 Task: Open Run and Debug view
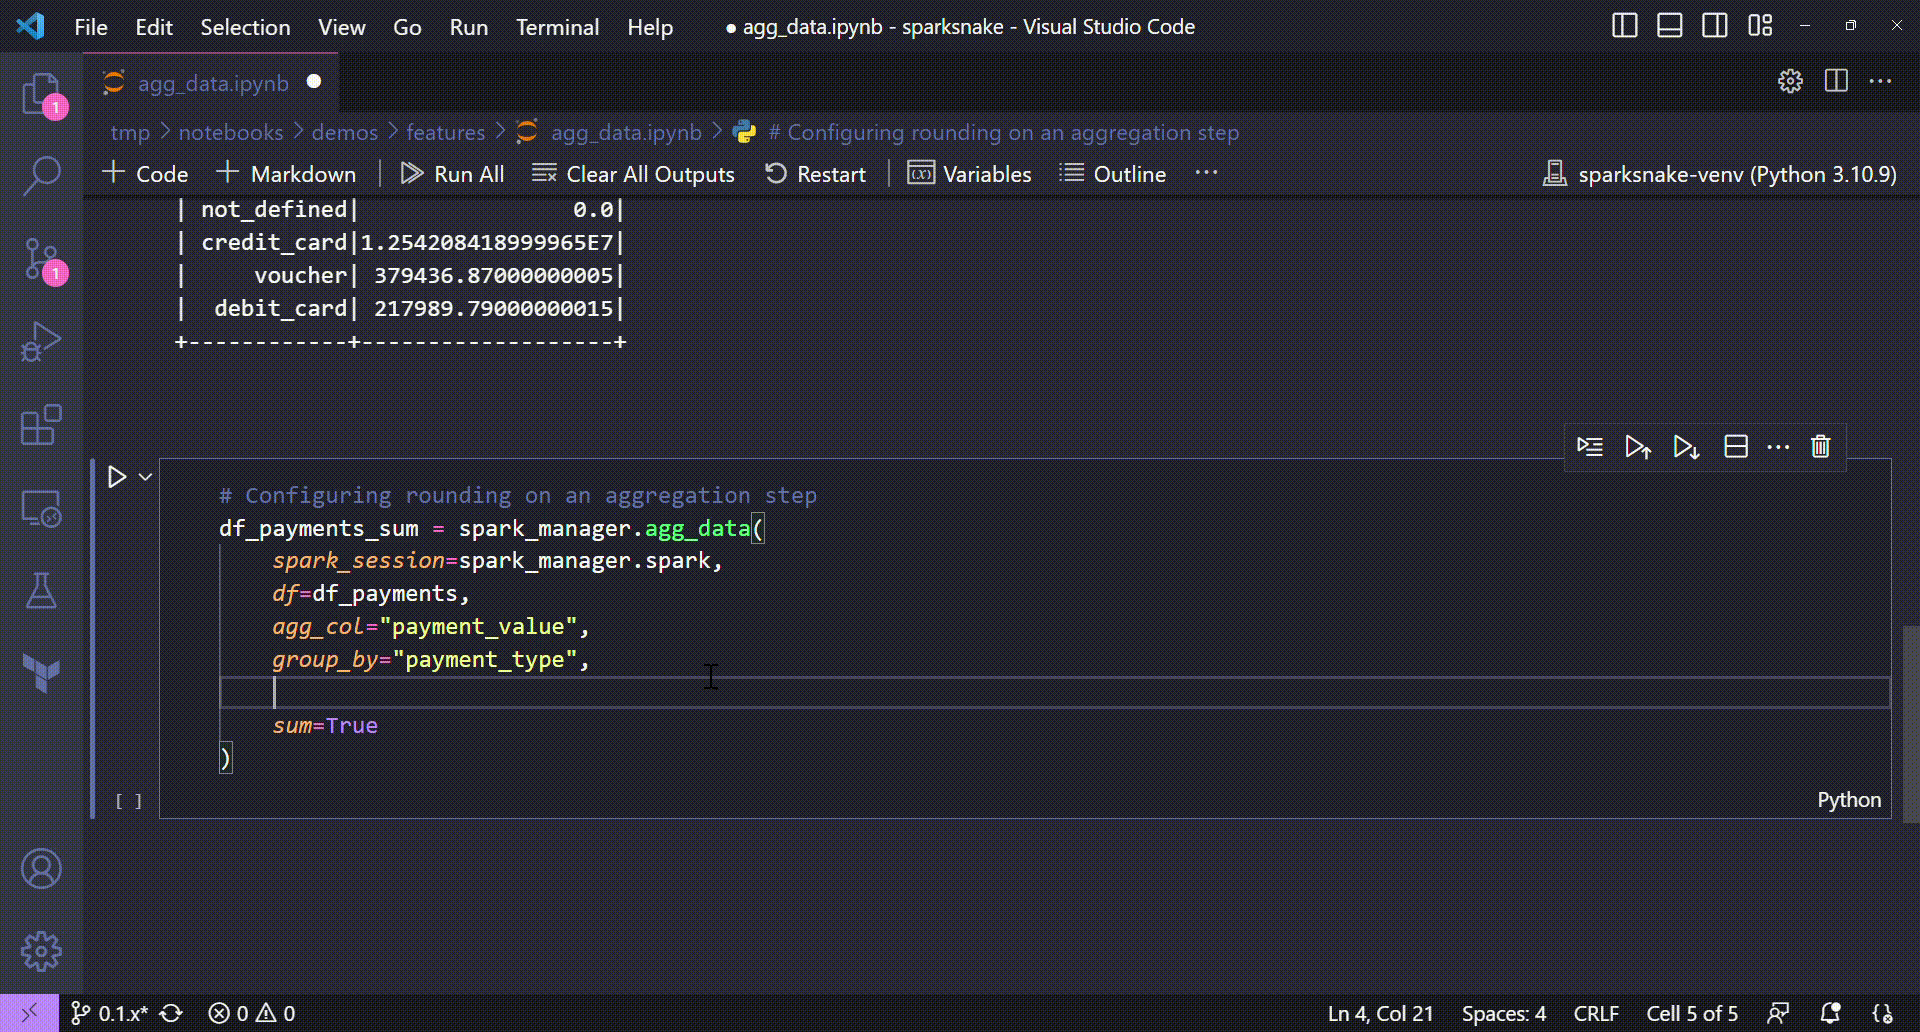tap(41, 342)
